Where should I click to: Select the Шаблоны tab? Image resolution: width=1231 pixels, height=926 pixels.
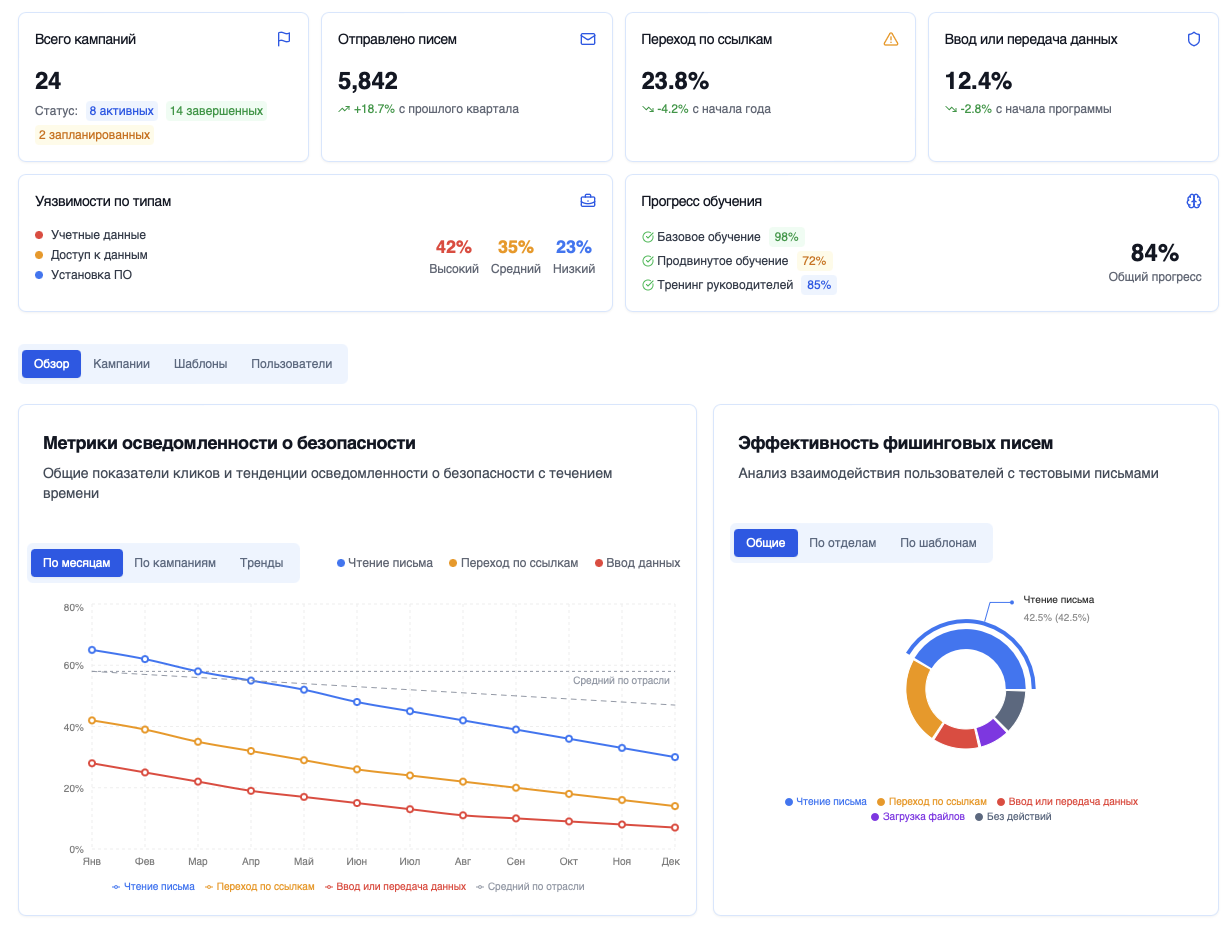(200, 364)
